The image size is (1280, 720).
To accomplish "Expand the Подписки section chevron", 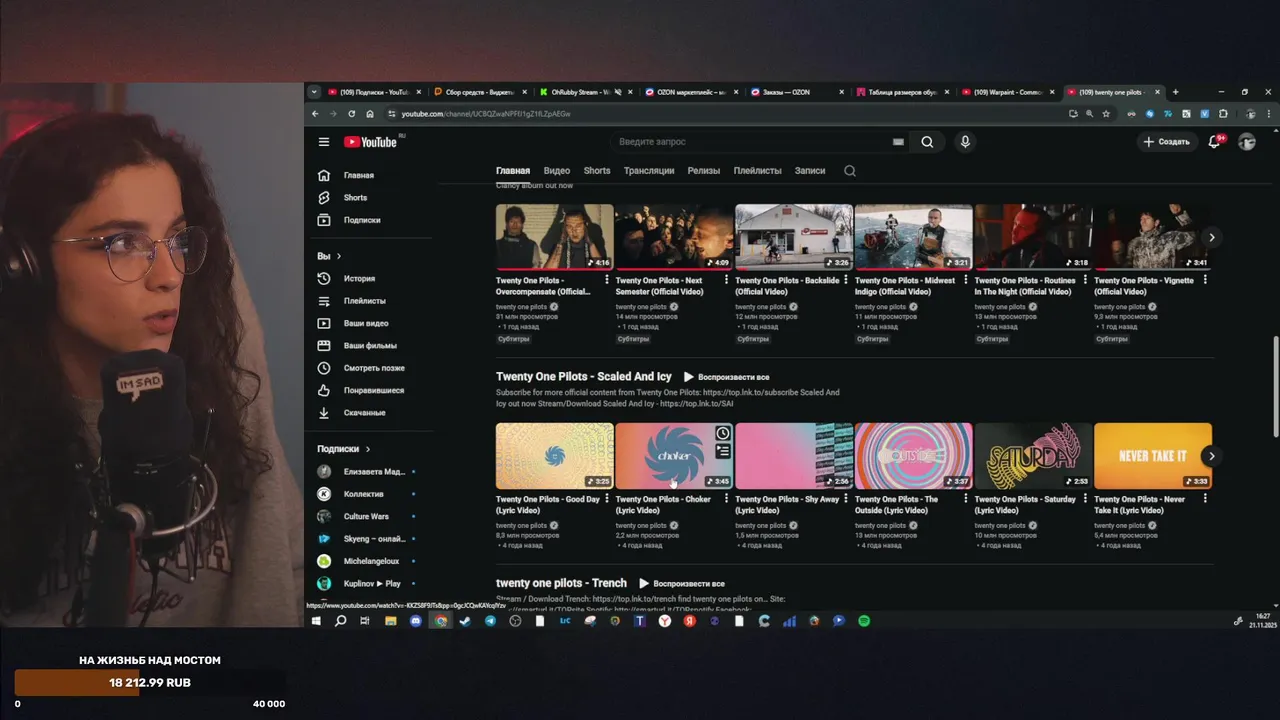I will [368, 449].
